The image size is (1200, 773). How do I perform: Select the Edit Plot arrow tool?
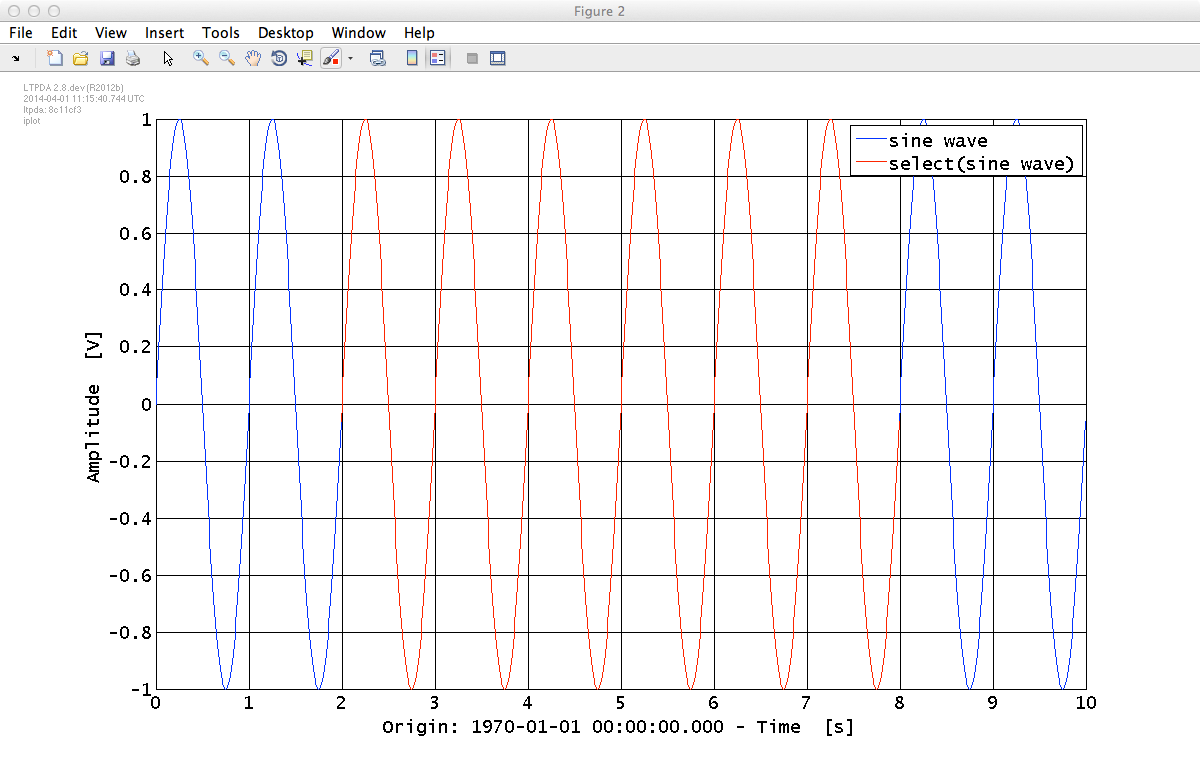click(x=168, y=58)
